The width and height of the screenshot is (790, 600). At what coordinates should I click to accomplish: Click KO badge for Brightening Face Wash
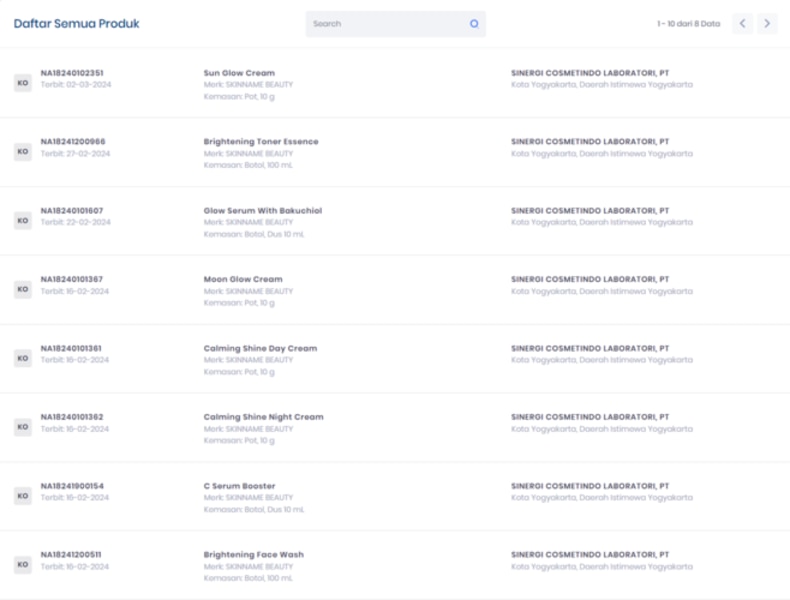23,564
